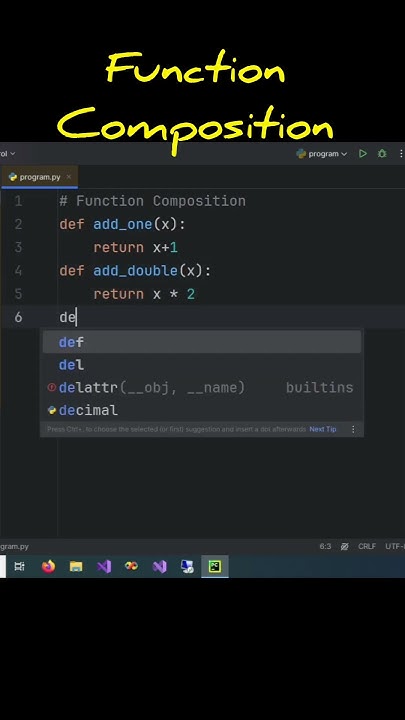Switch to PyCharm on the taskbar

[x=215, y=567]
